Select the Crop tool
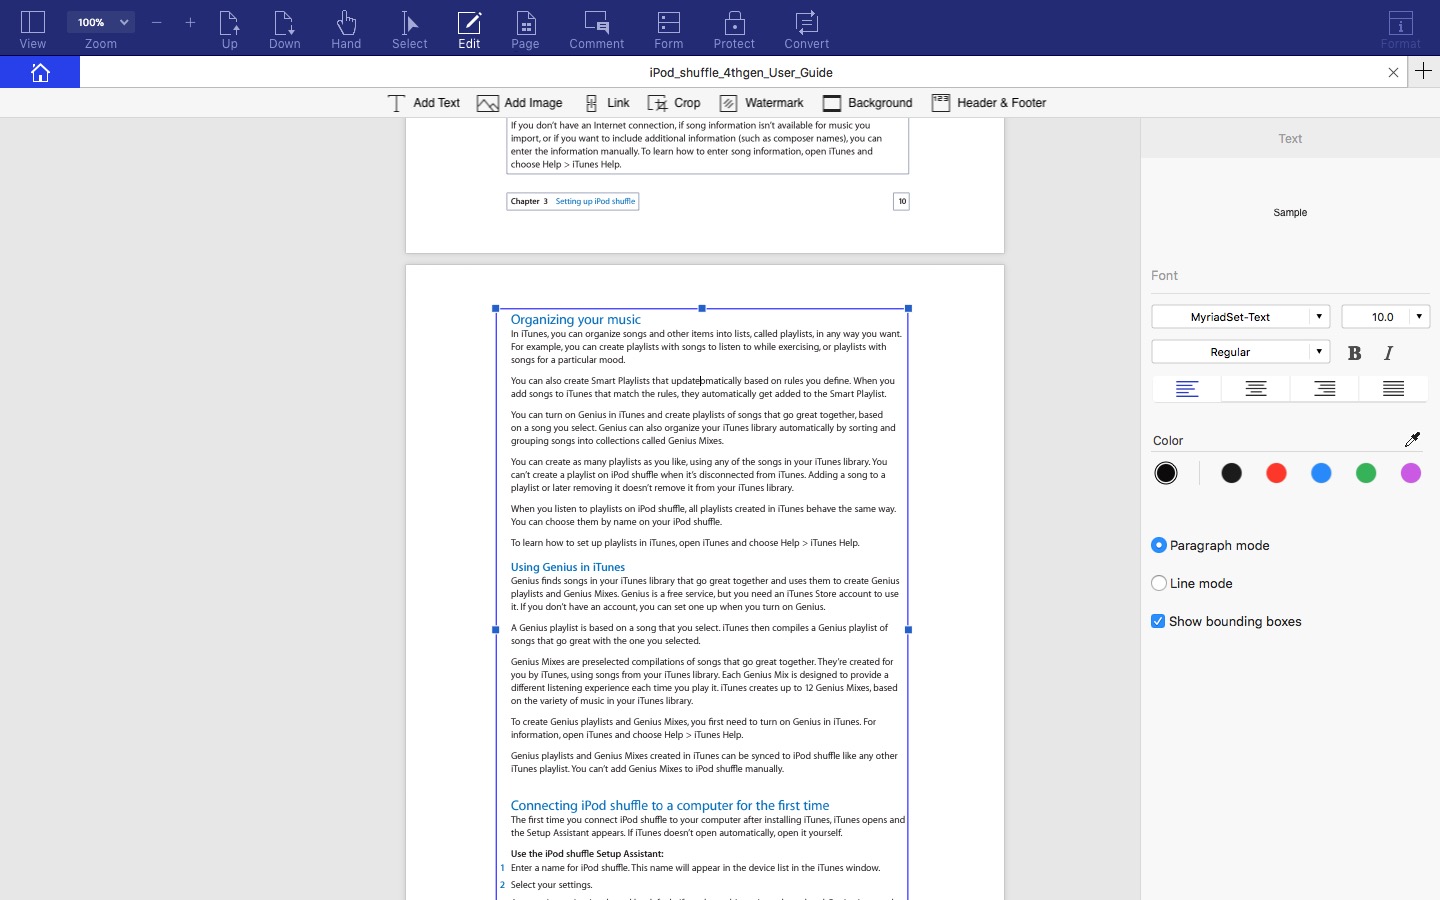 (674, 103)
